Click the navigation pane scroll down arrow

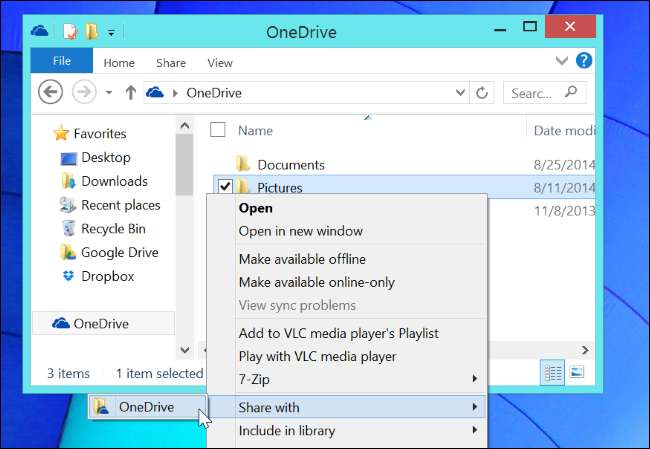pos(185,350)
